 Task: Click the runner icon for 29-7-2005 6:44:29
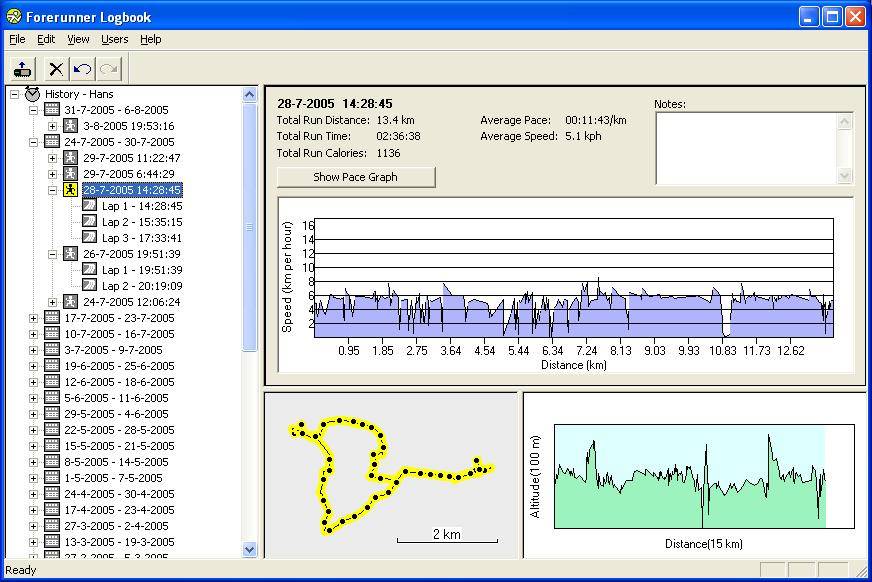70,174
